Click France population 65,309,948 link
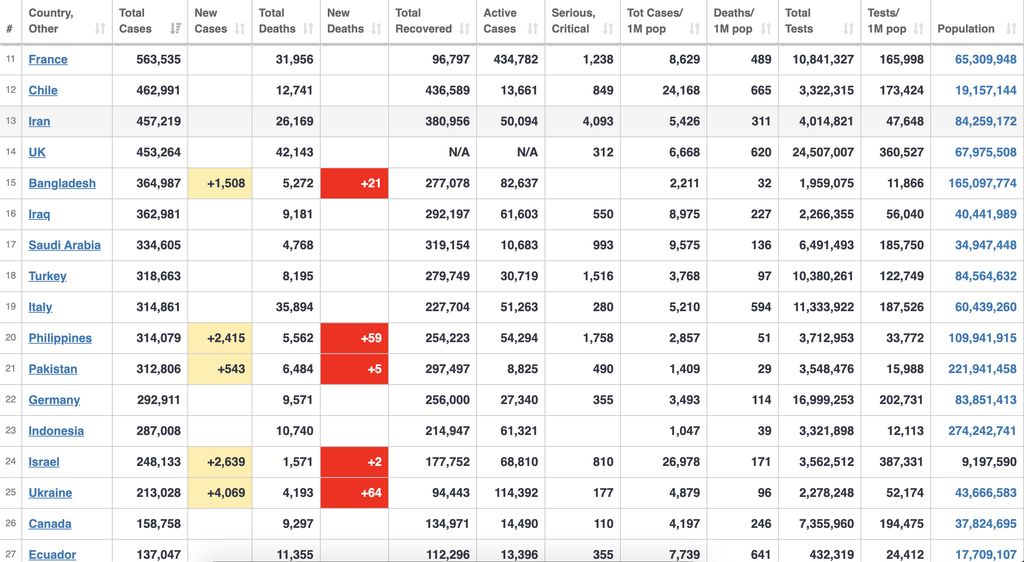Screen dimensions: 1024x562 [985, 59]
